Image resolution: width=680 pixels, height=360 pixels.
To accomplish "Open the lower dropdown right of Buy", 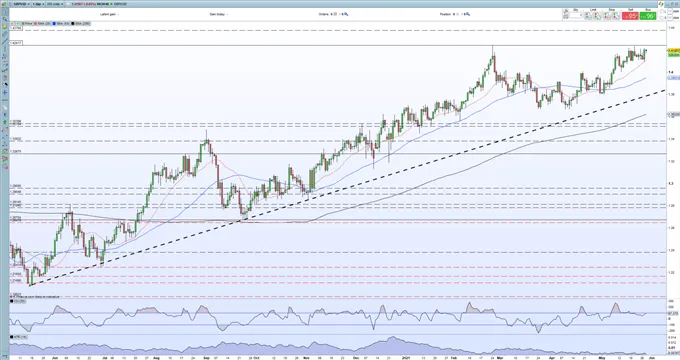I will click(x=670, y=17).
